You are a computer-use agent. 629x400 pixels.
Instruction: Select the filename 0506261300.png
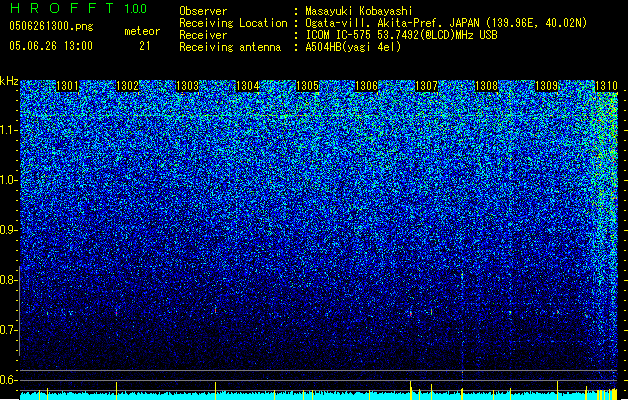pos(51,26)
